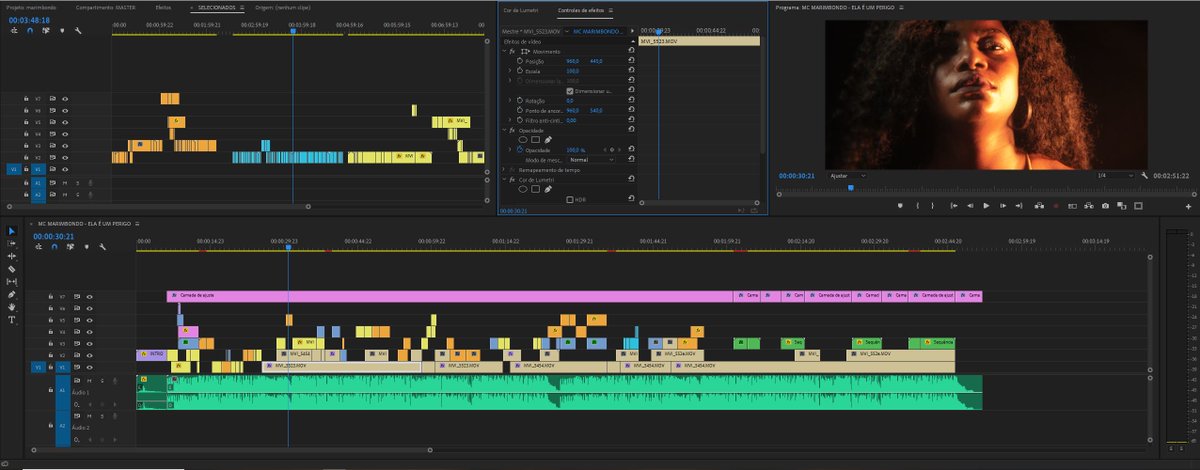
Task: Toggle Snap magnet in main timeline
Action: click(54, 247)
